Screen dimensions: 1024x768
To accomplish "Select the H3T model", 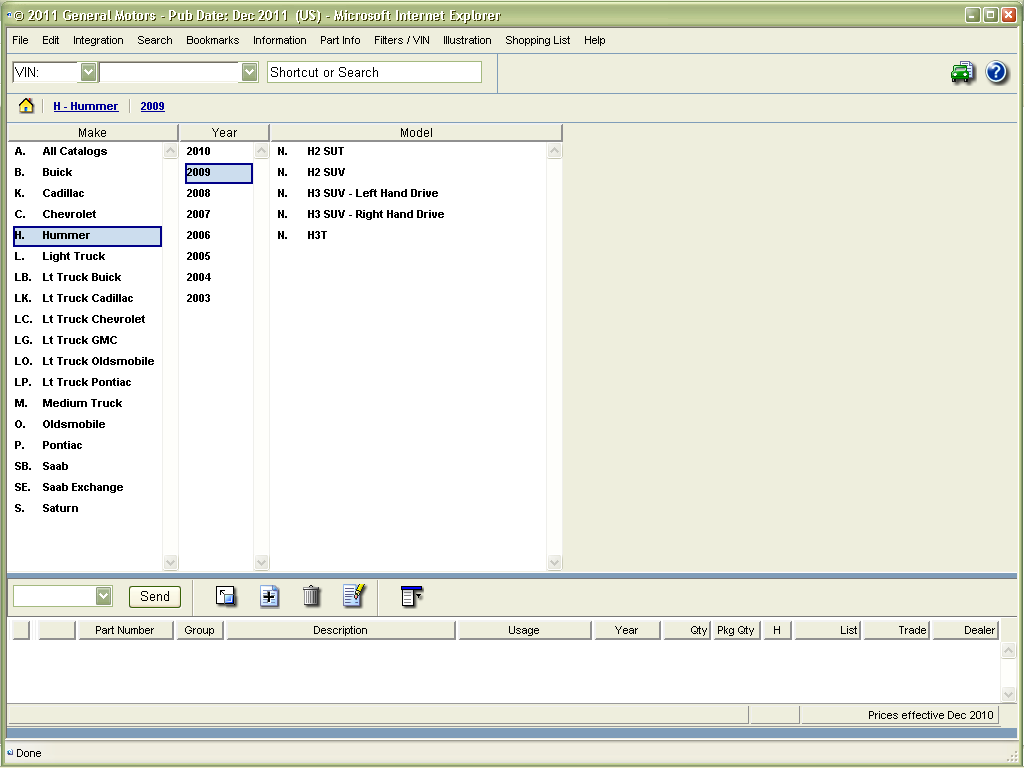I will [317, 234].
